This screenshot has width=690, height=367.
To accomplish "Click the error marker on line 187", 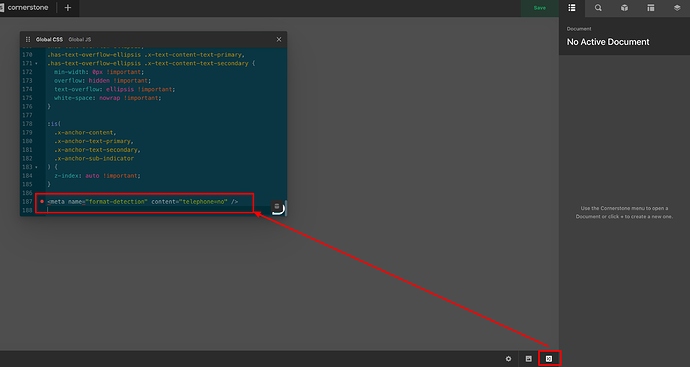I will [42, 202].
